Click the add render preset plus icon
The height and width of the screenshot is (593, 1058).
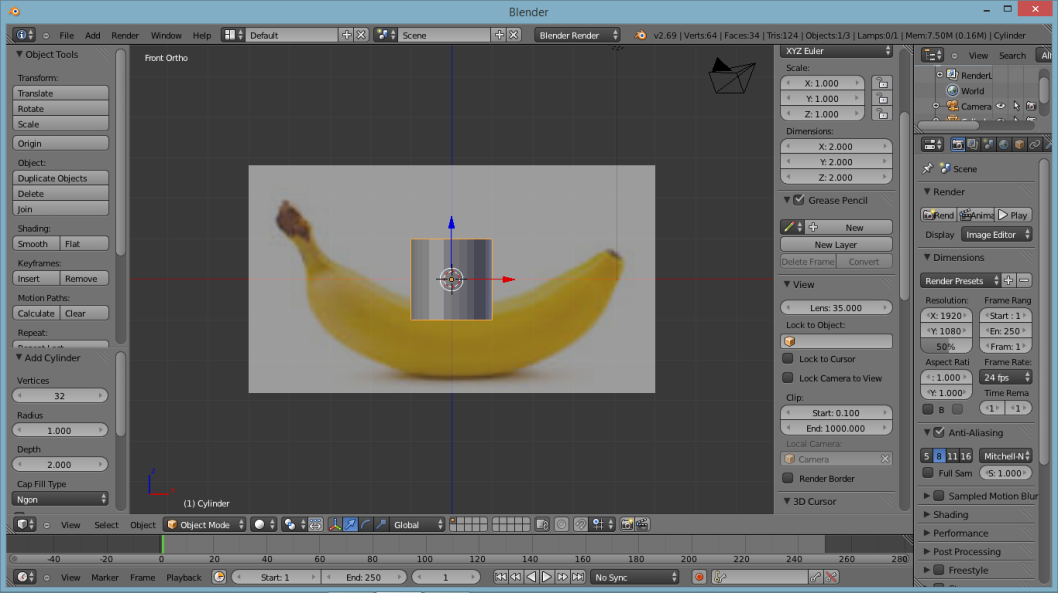(1009, 281)
